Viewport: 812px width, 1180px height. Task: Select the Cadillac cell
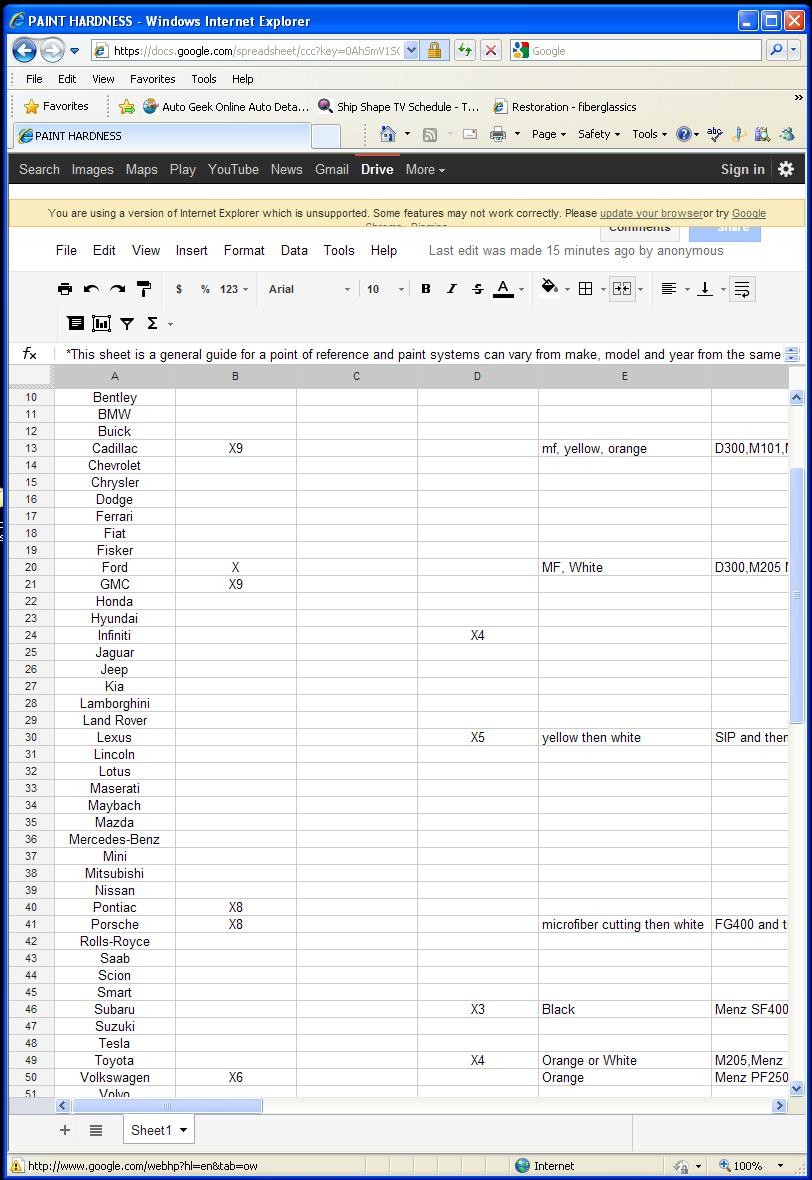pyautogui.click(x=115, y=449)
